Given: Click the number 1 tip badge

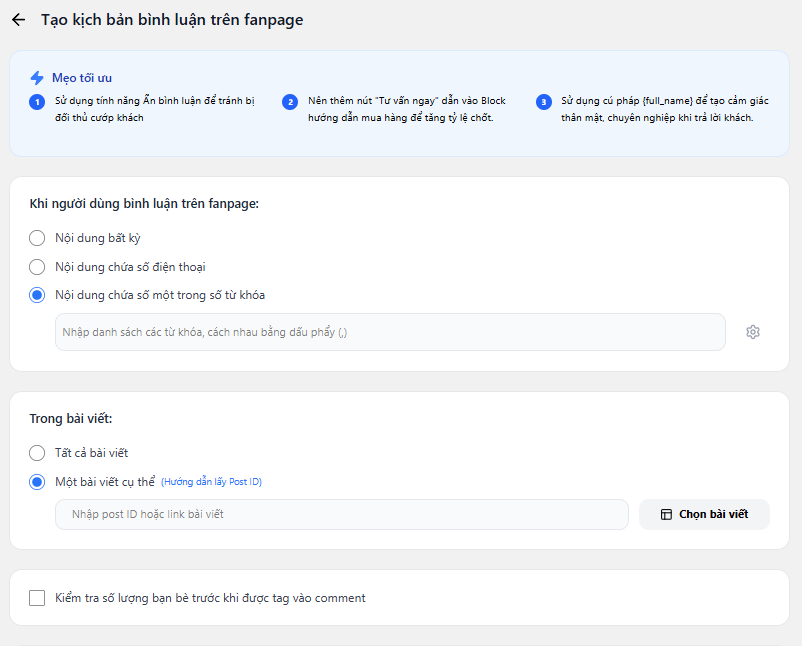Looking at the screenshot, I should click(x=37, y=102).
